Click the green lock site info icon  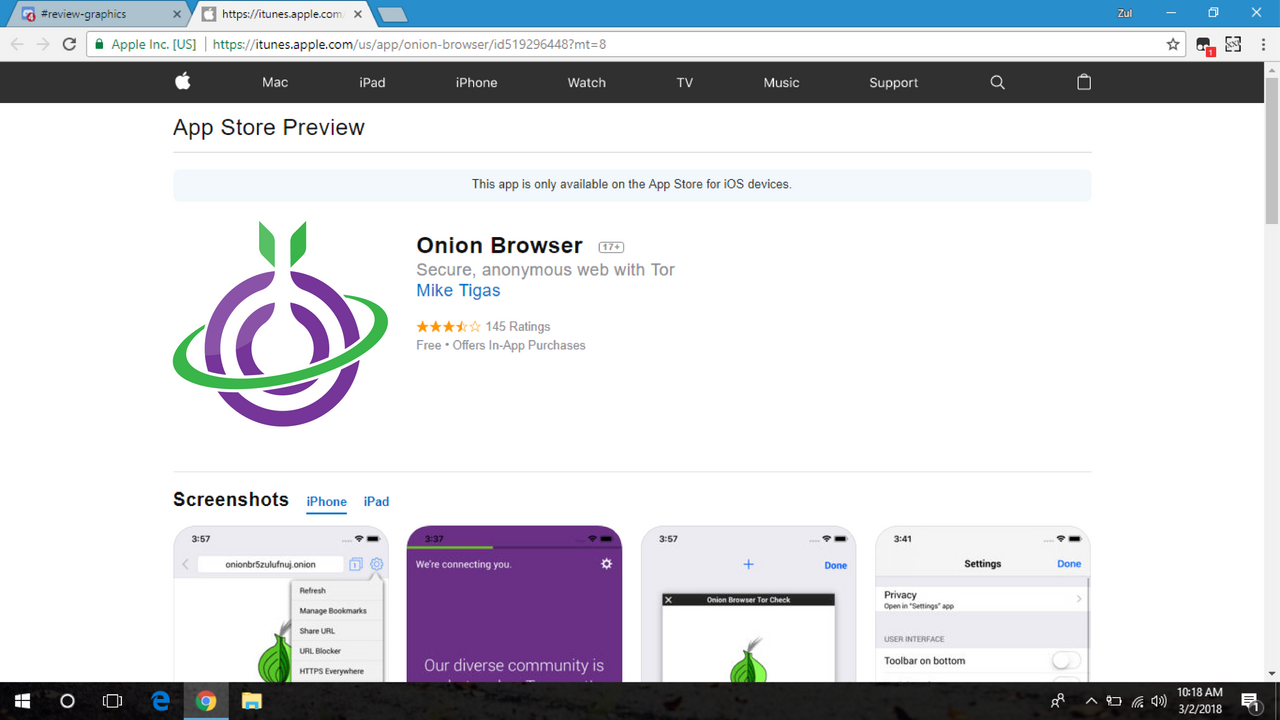(98, 44)
